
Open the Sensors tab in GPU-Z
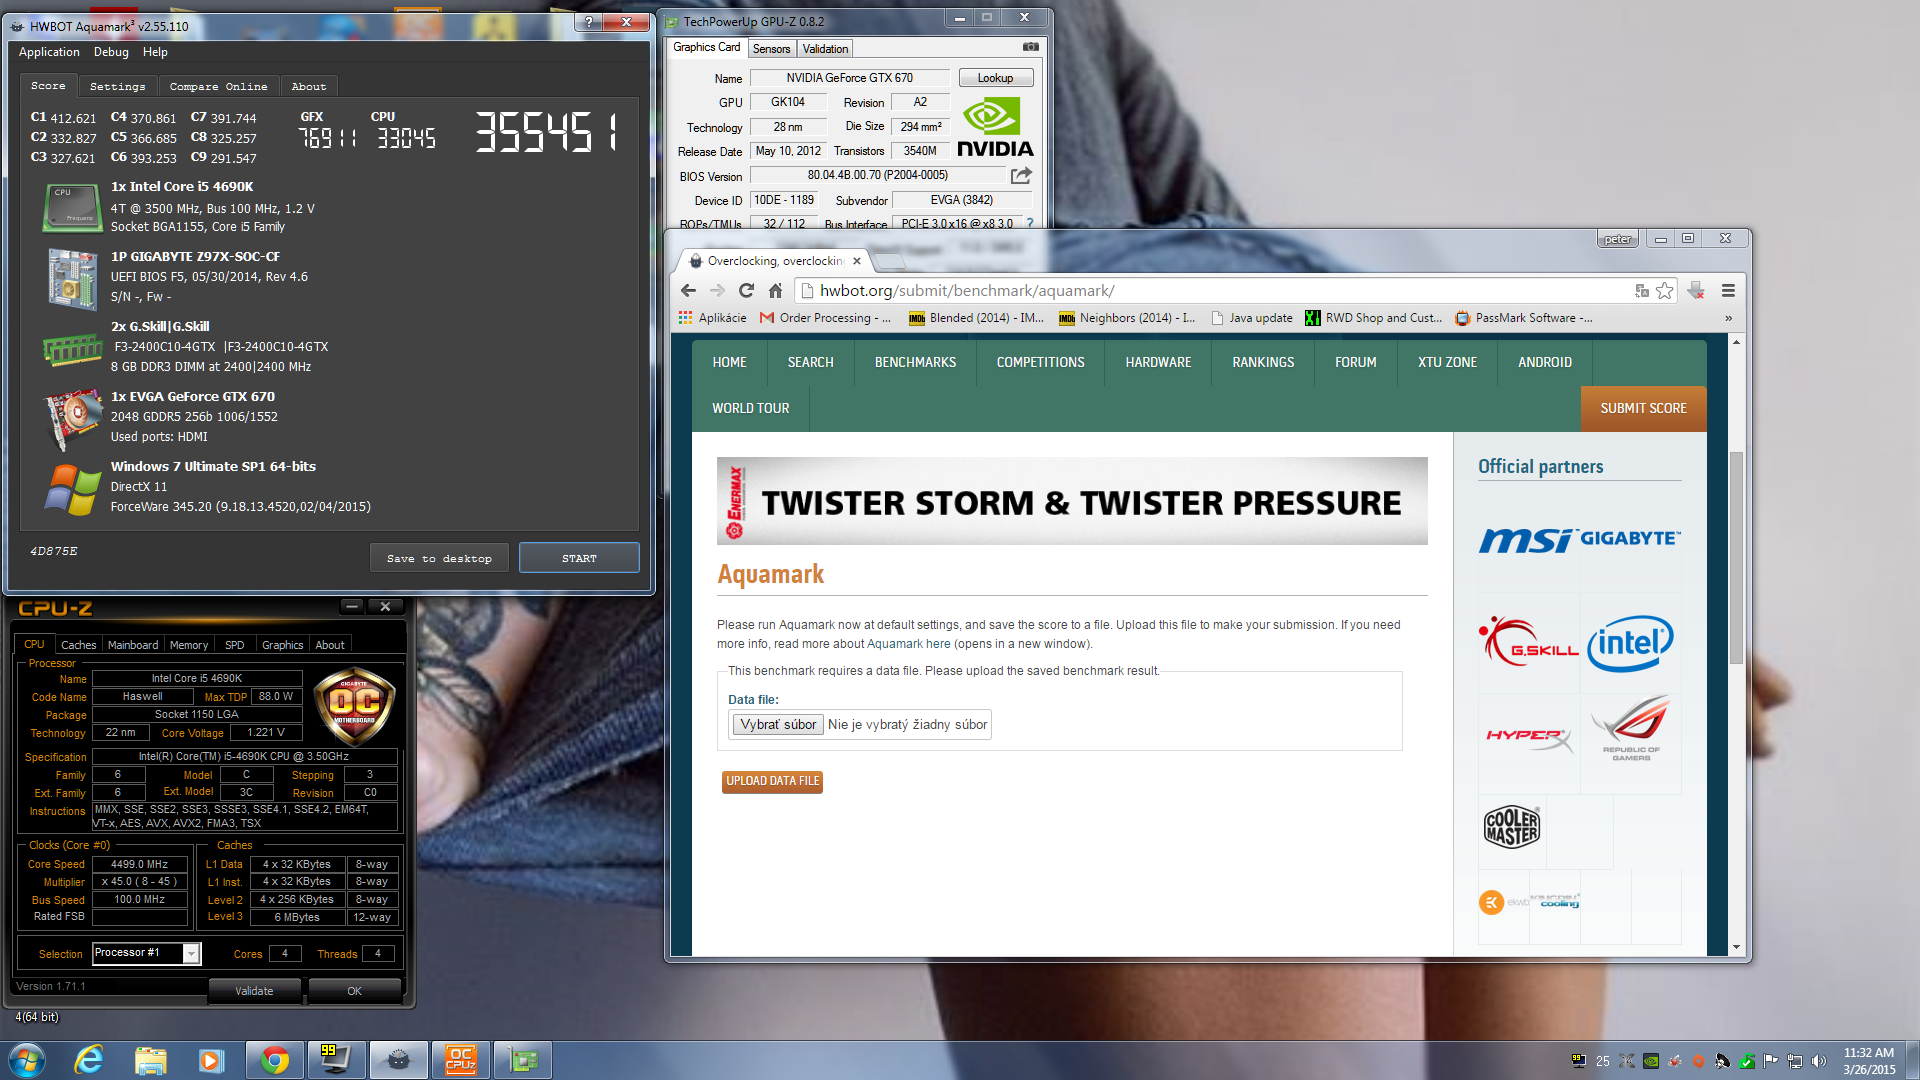click(771, 49)
